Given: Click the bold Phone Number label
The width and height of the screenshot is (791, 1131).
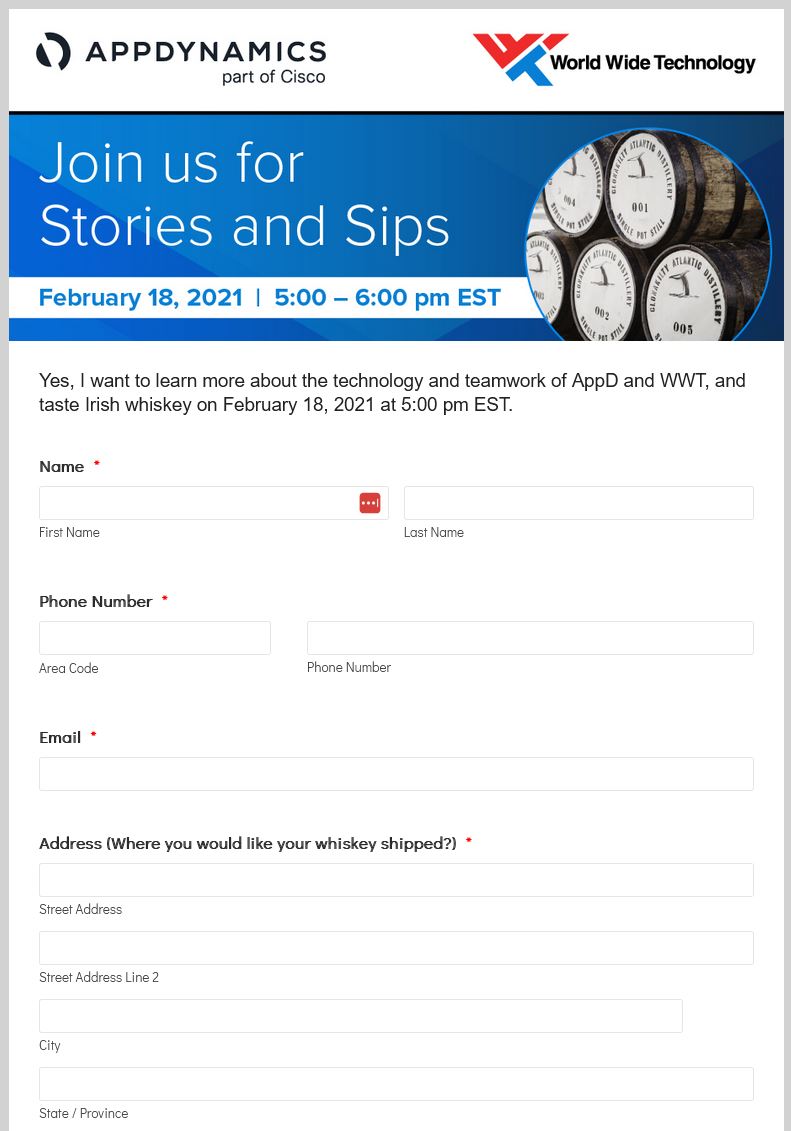Looking at the screenshot, I should coord(96,602).
